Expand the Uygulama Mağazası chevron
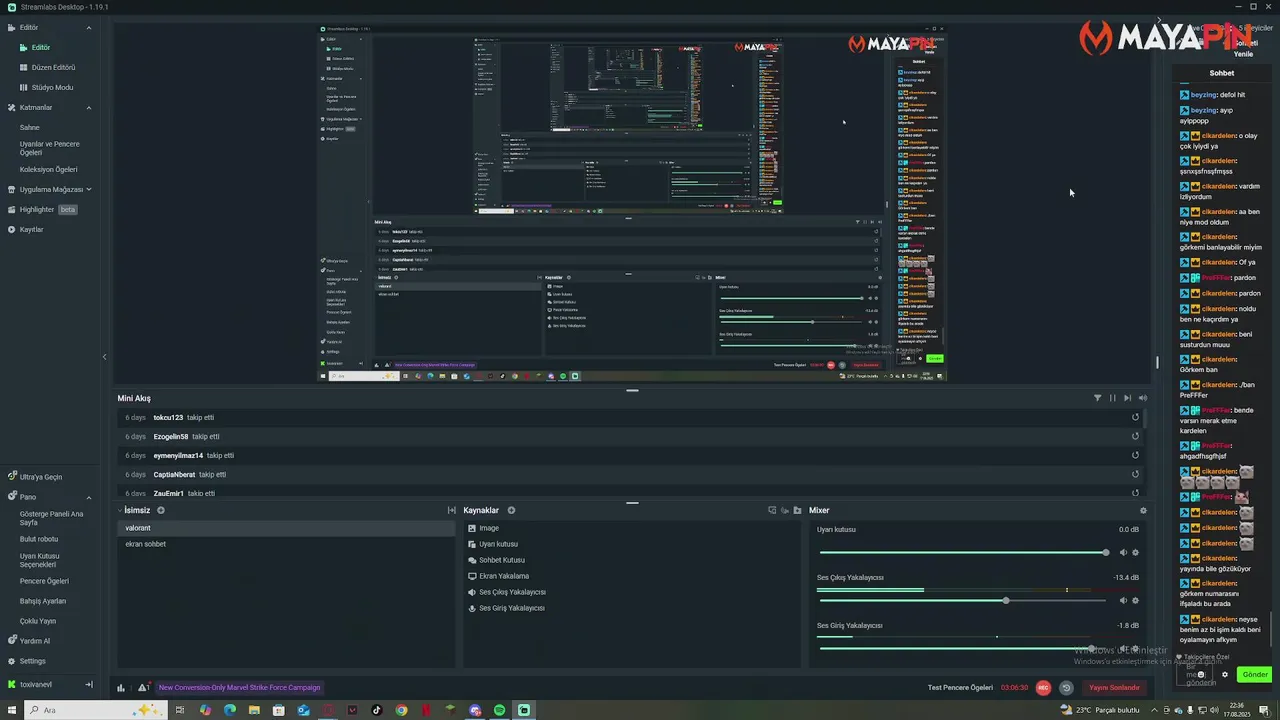 pos(88,189)
